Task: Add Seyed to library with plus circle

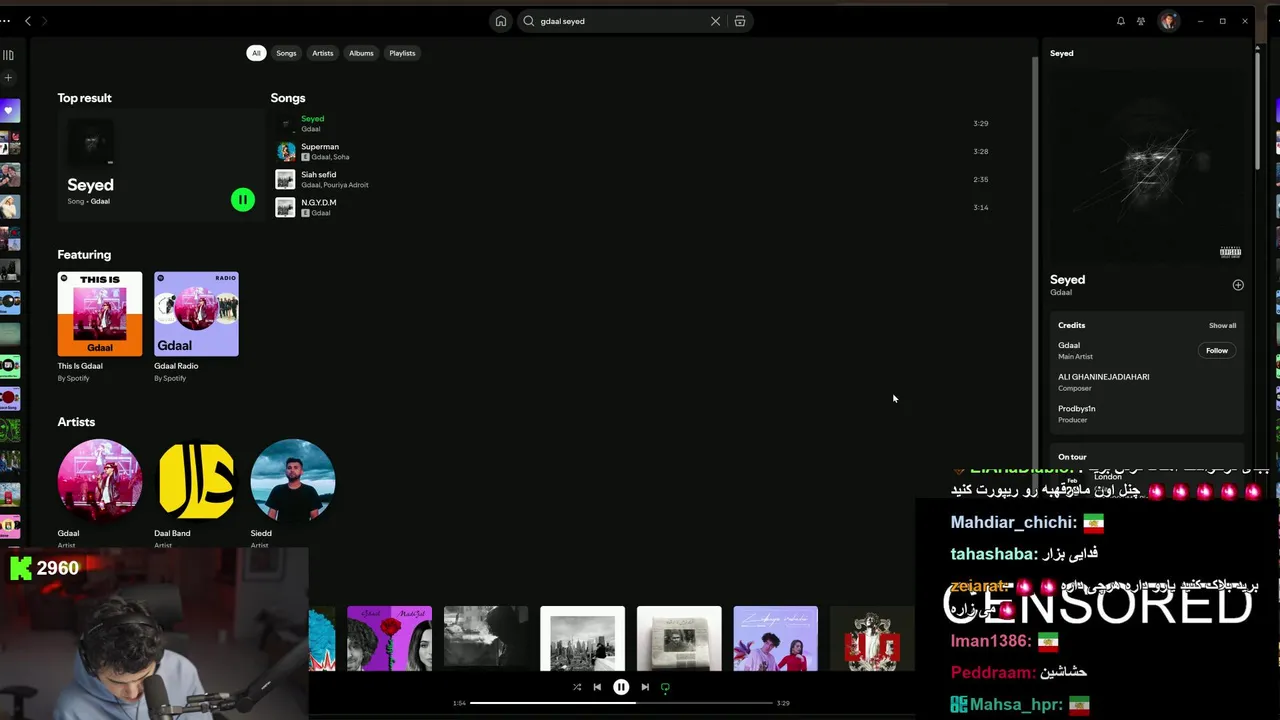Action: coord(1238,285)
